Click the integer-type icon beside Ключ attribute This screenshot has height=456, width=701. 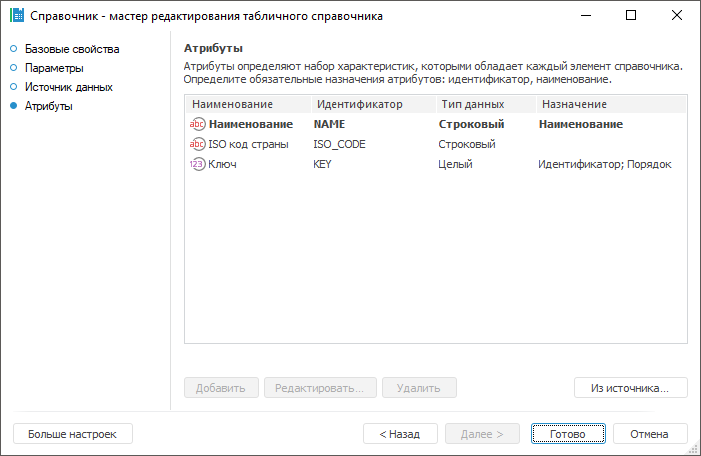[x=197, y=165]
